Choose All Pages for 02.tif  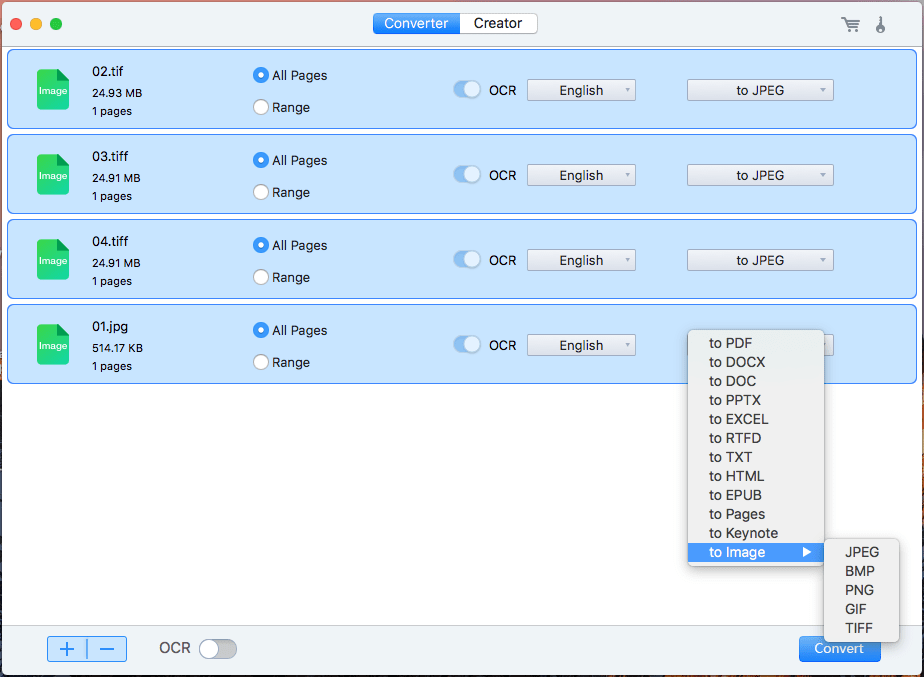[260, 75]
